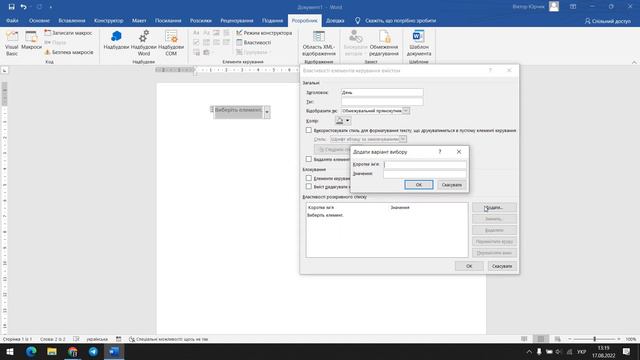640x360 pixels.
Task: Open File Explorer from the taskbar
Action: pyautogui.click(x=52, y=351)
